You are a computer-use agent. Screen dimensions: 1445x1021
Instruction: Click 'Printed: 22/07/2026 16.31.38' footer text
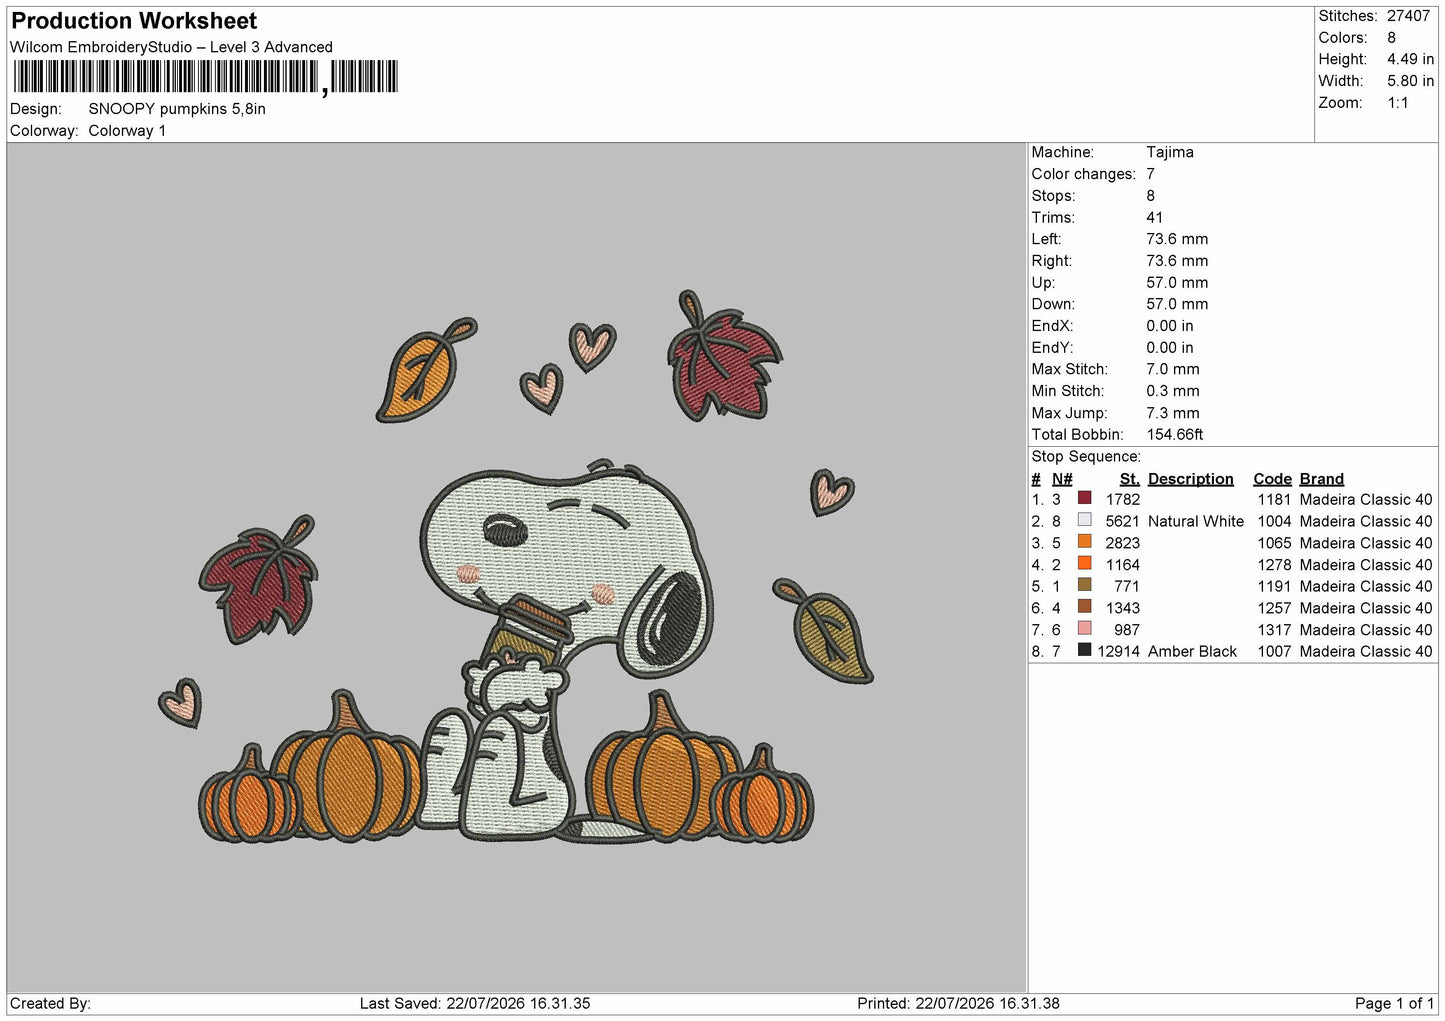[x=958, y=1003]
